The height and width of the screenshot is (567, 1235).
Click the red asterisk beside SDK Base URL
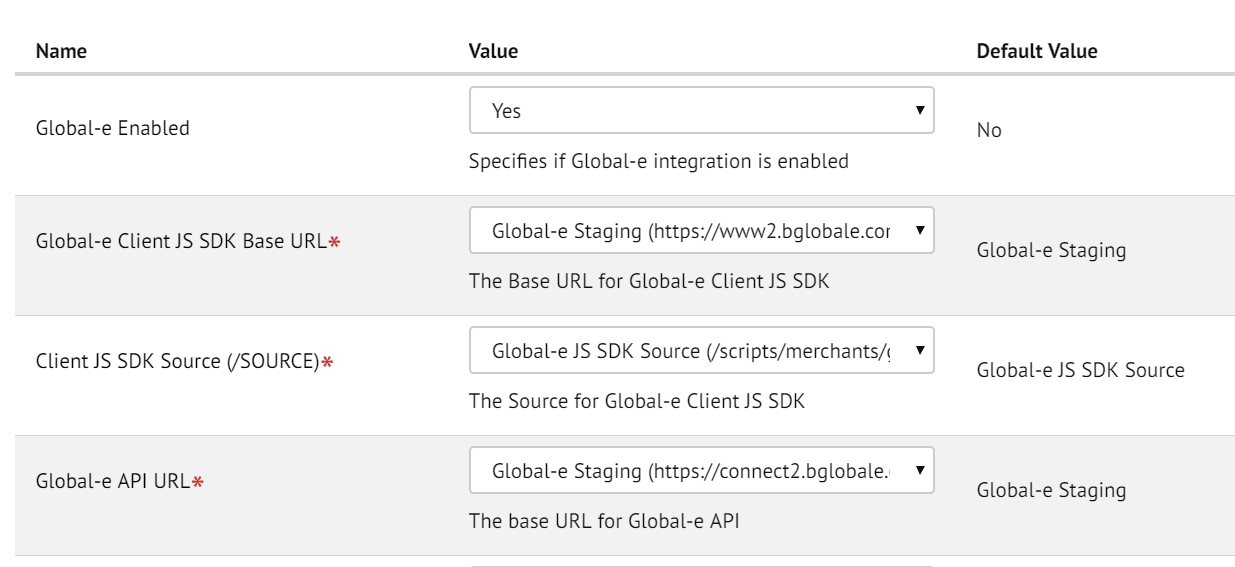coord(334,242)
